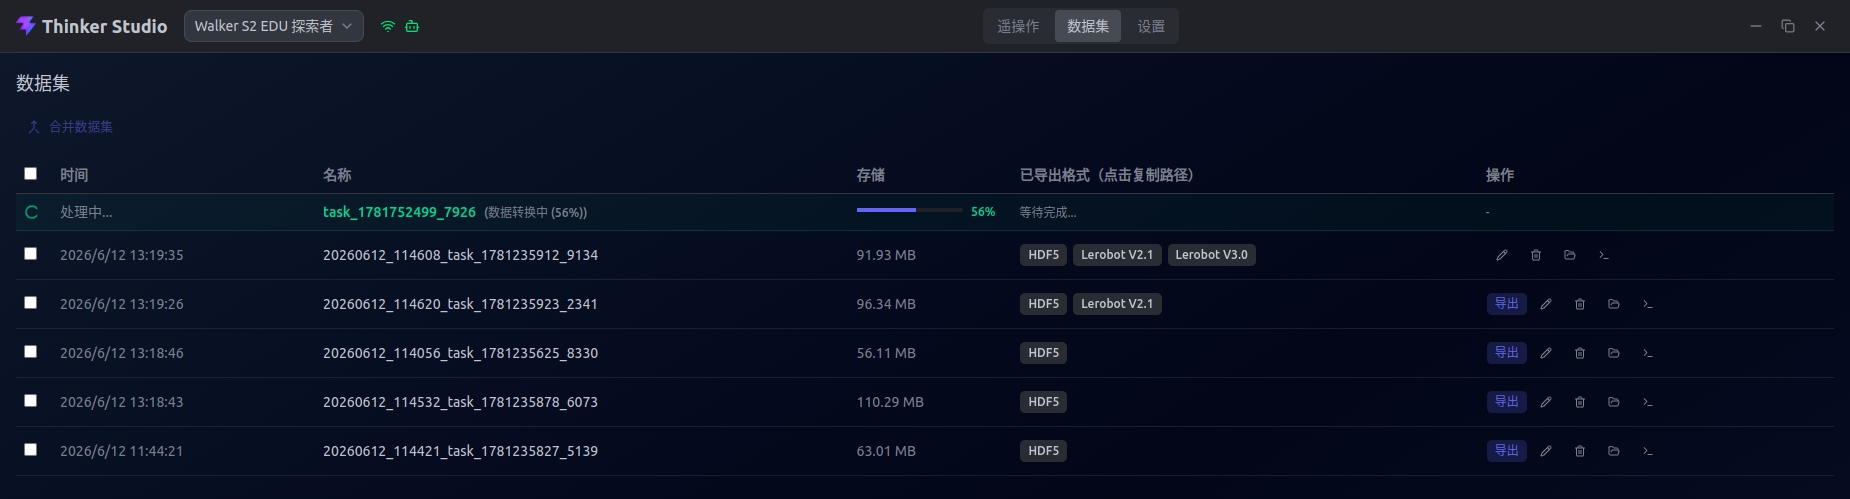Copy Lerobot V2.1 path for dataset 2341

pyautogui.click(x=1117, y=304)
